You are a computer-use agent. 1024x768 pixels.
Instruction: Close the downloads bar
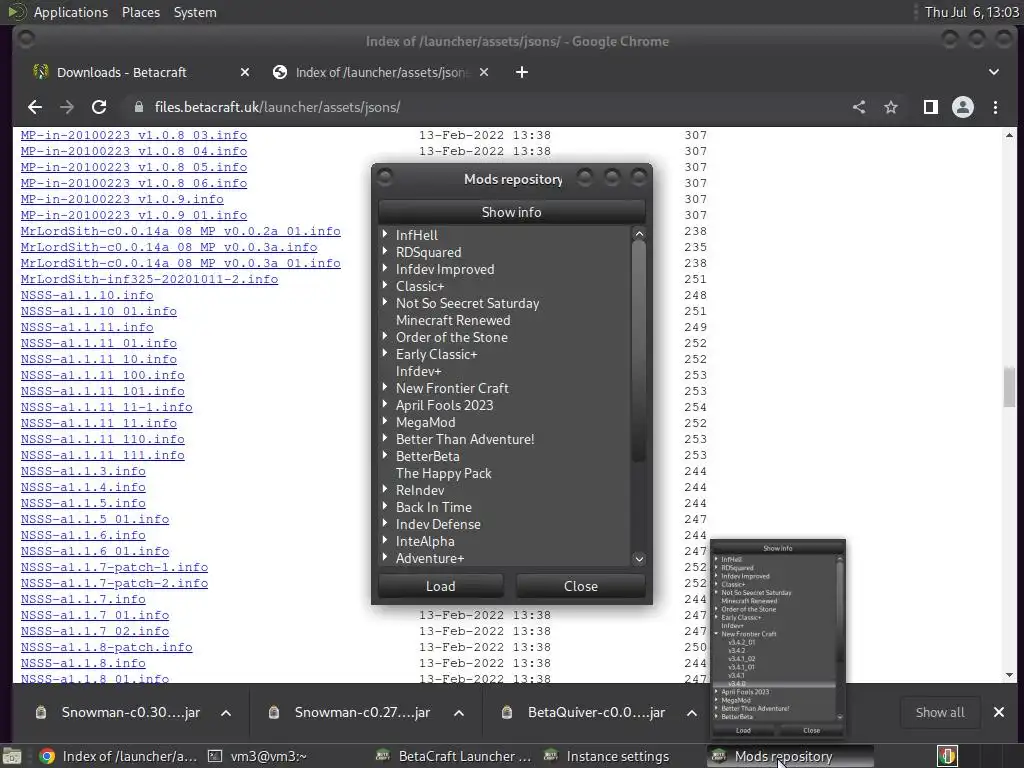coord(999,712)
